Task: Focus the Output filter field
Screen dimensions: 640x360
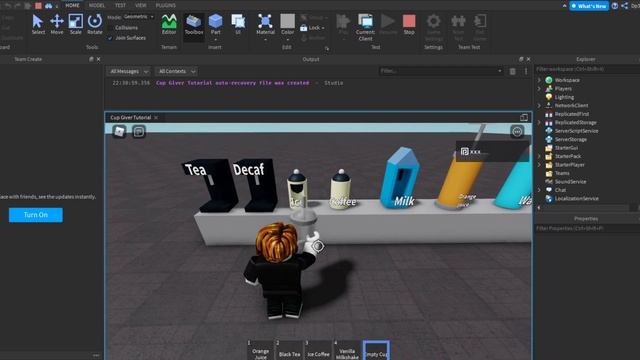Action: [440, 71]
